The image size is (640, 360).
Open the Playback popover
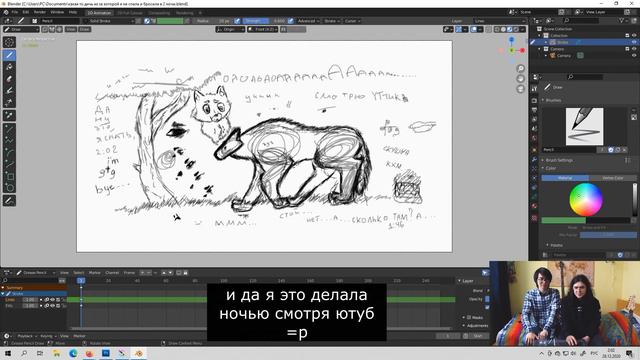click(x=27, y=336)
